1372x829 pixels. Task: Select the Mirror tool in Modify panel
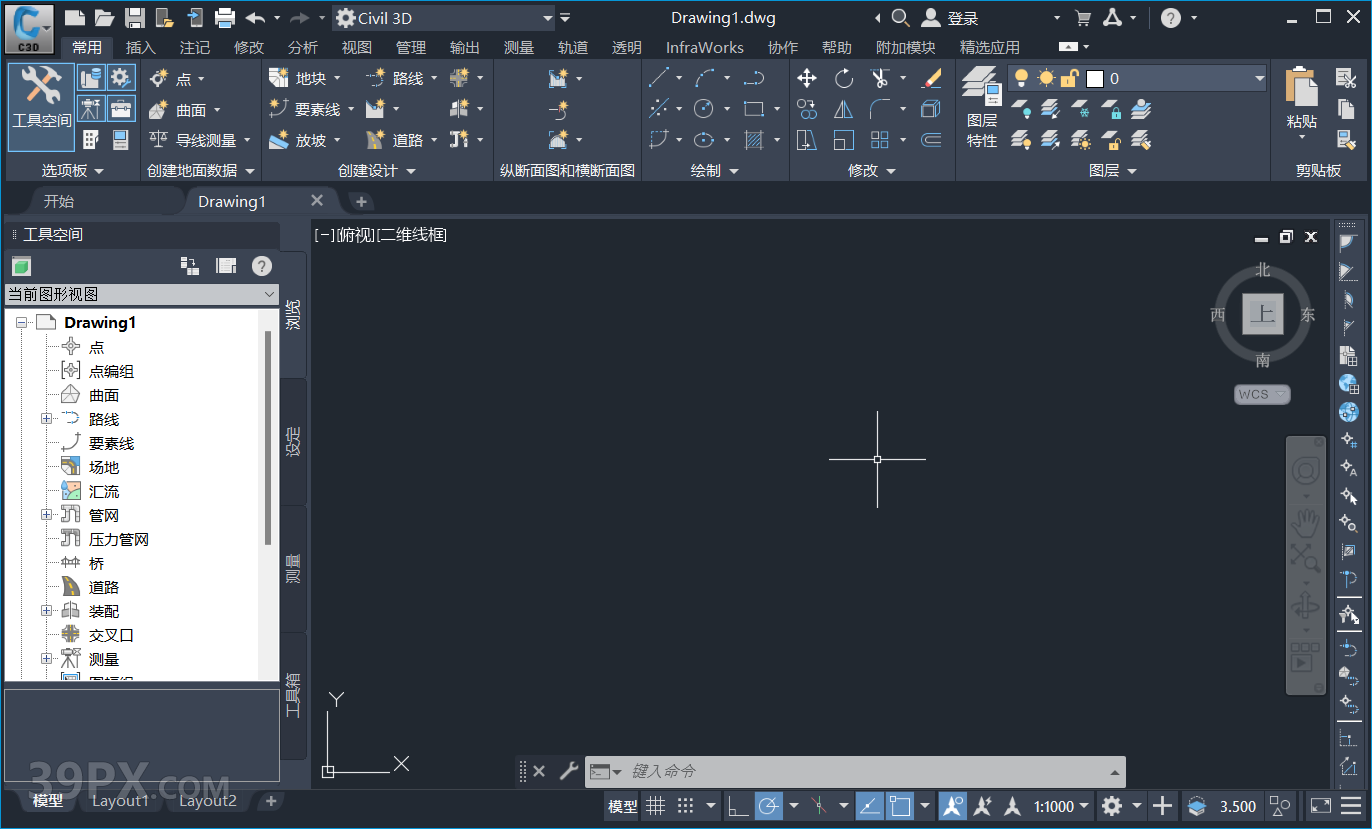[844, 109]
